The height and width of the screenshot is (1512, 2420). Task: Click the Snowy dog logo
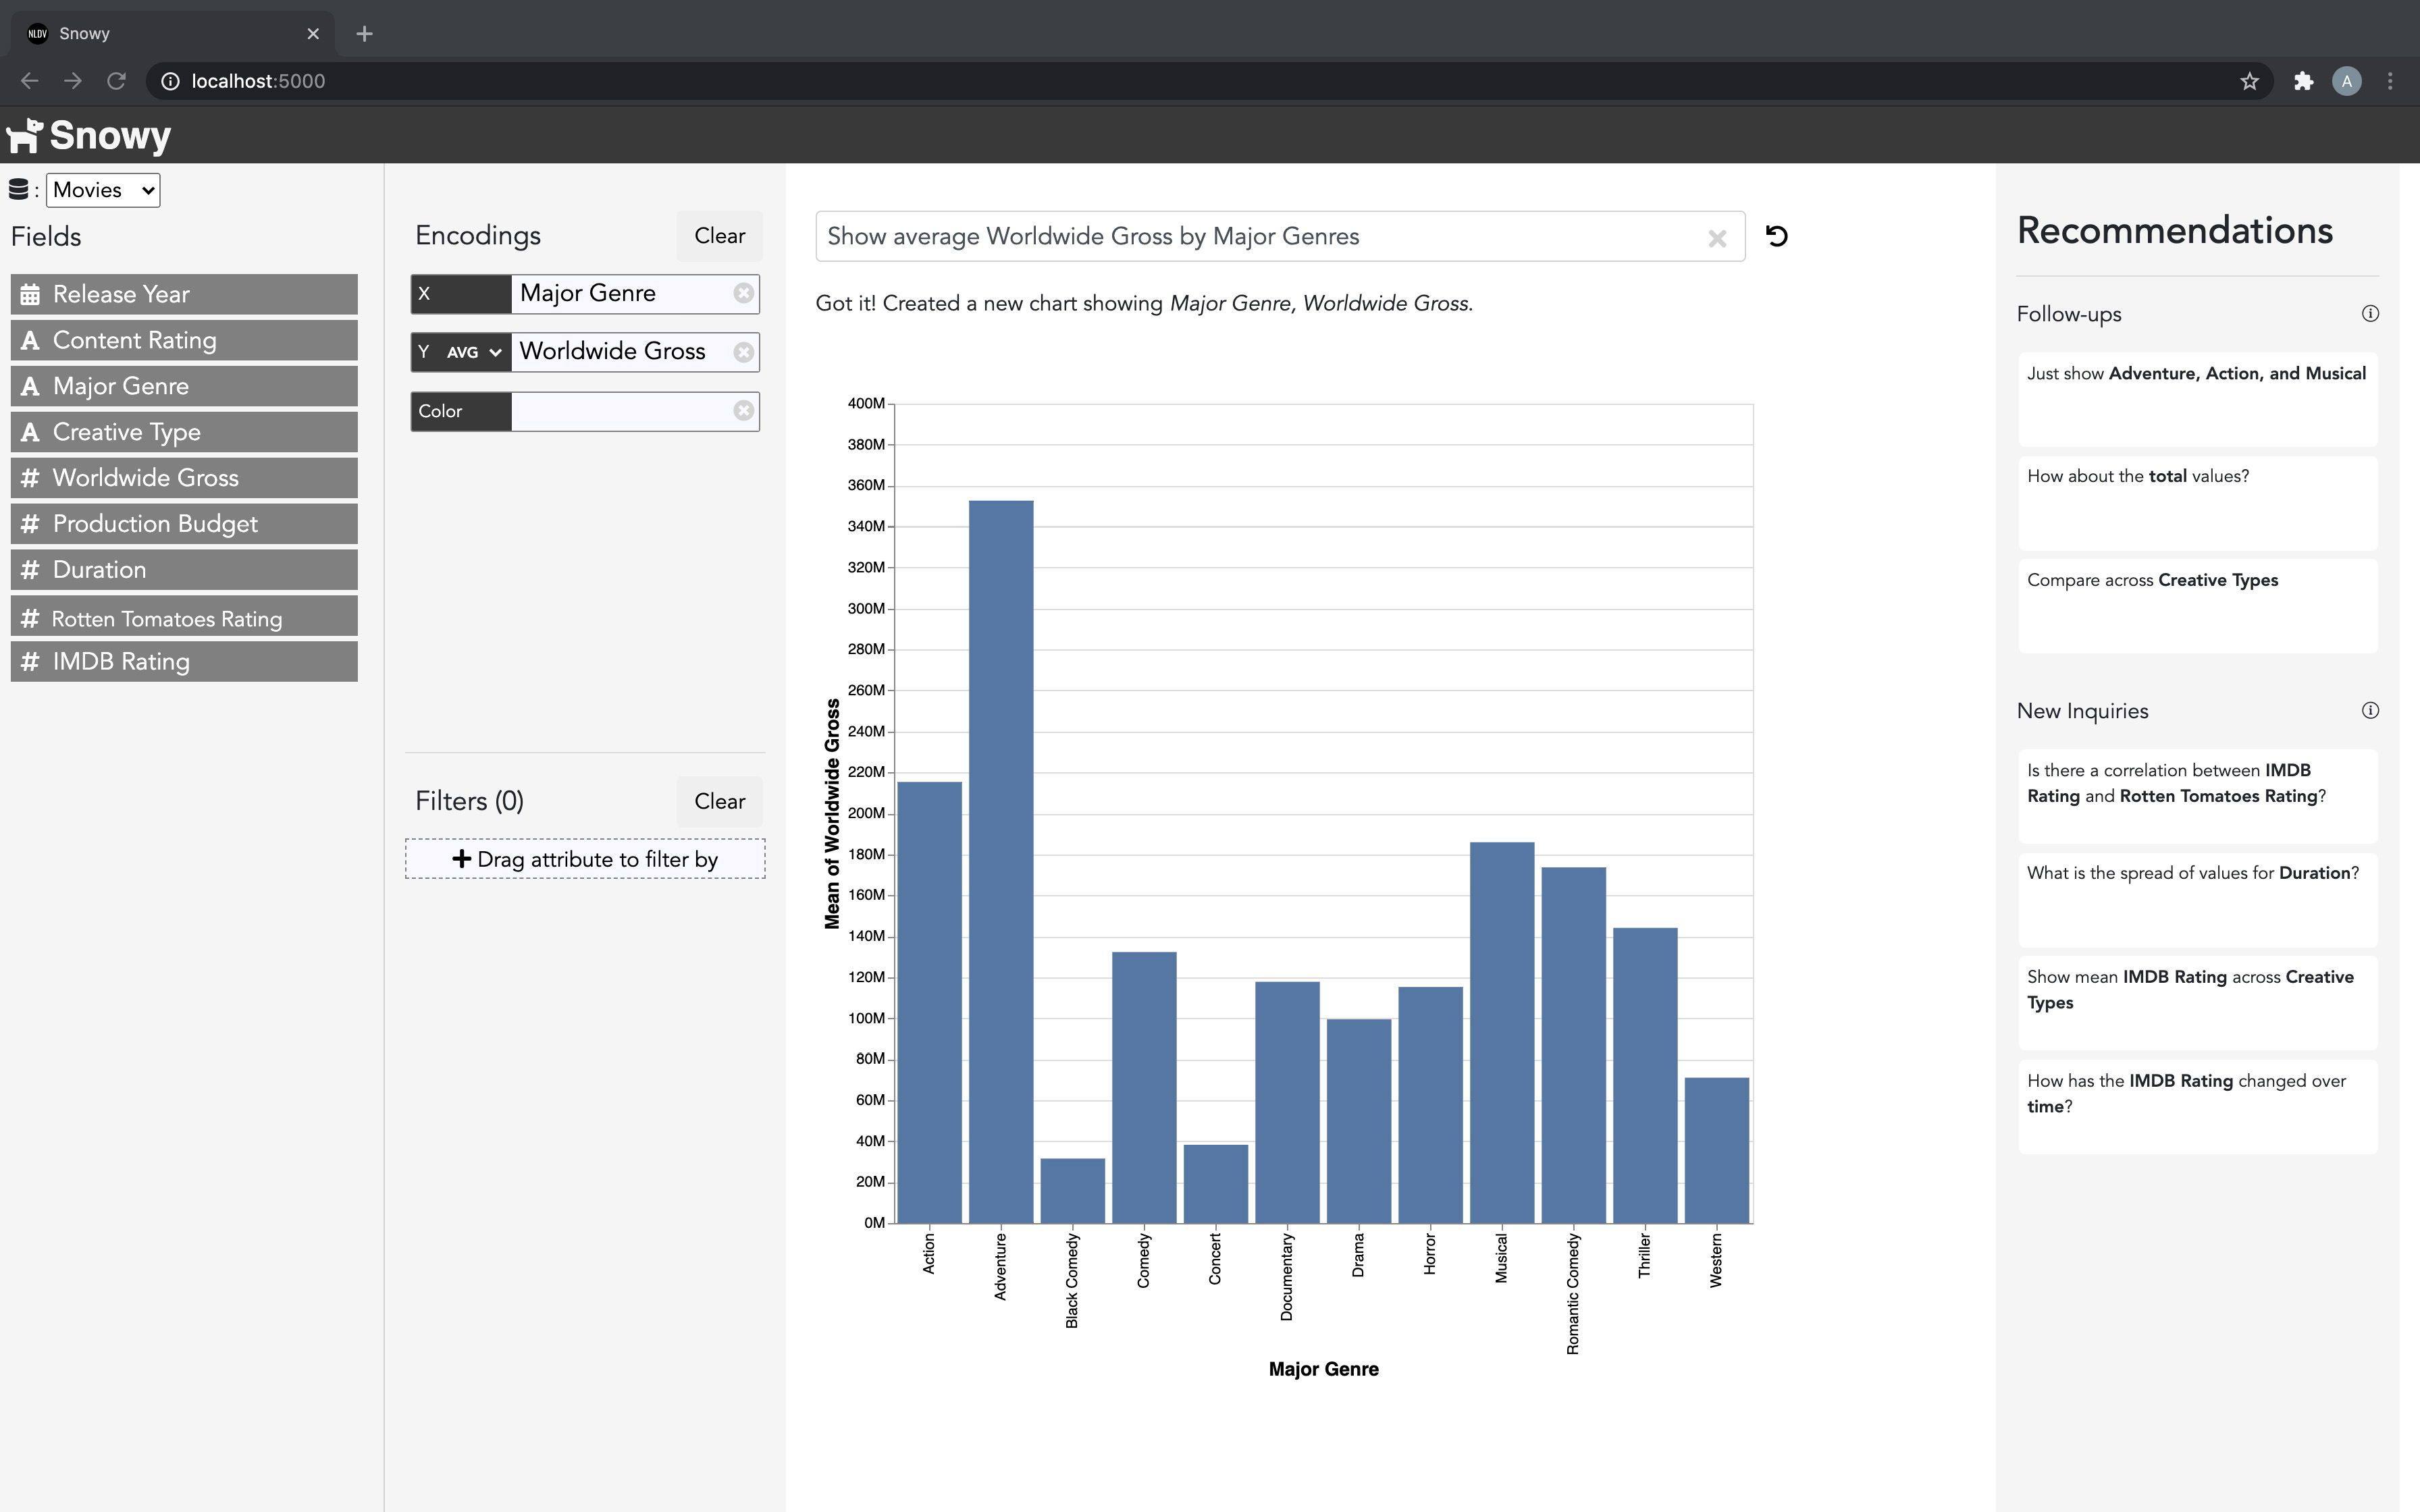pyautogui.click(x=25, y=136)
